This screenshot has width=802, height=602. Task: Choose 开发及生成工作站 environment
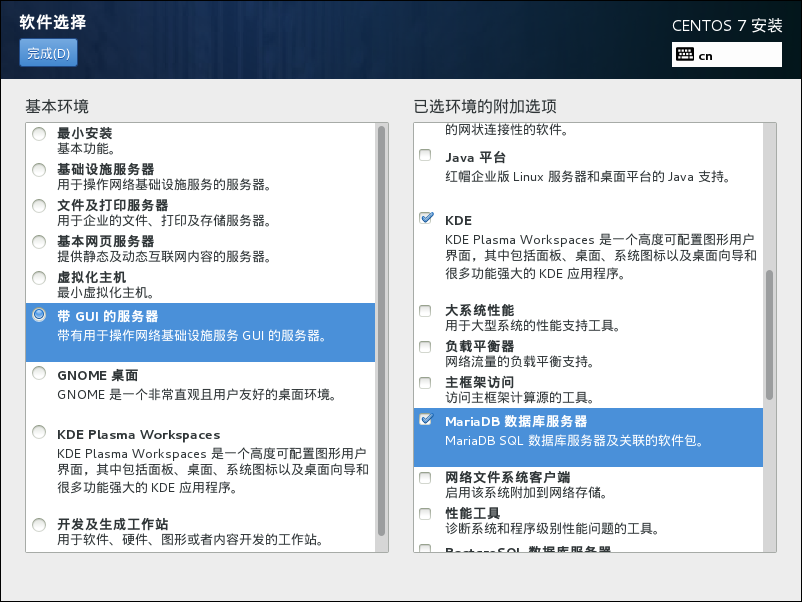point(39,524)
